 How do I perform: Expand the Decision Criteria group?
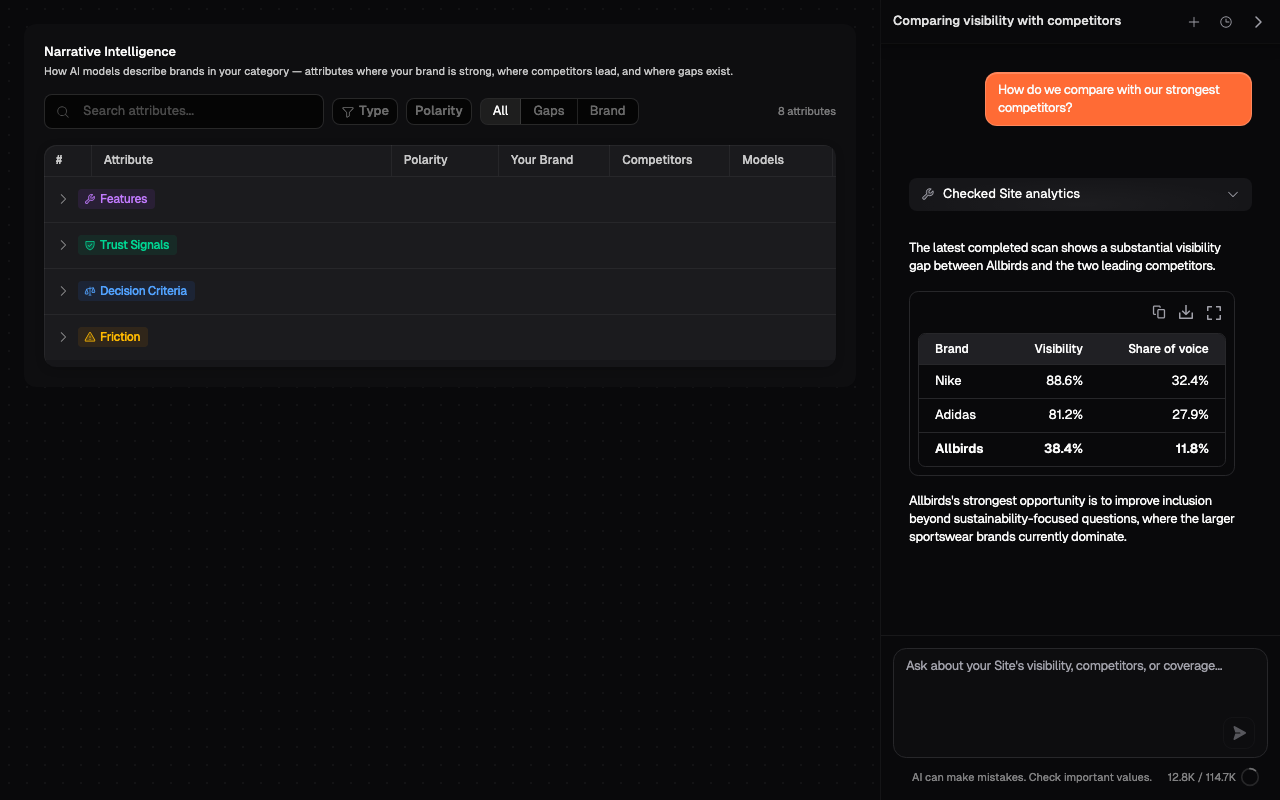click(63, 291)
